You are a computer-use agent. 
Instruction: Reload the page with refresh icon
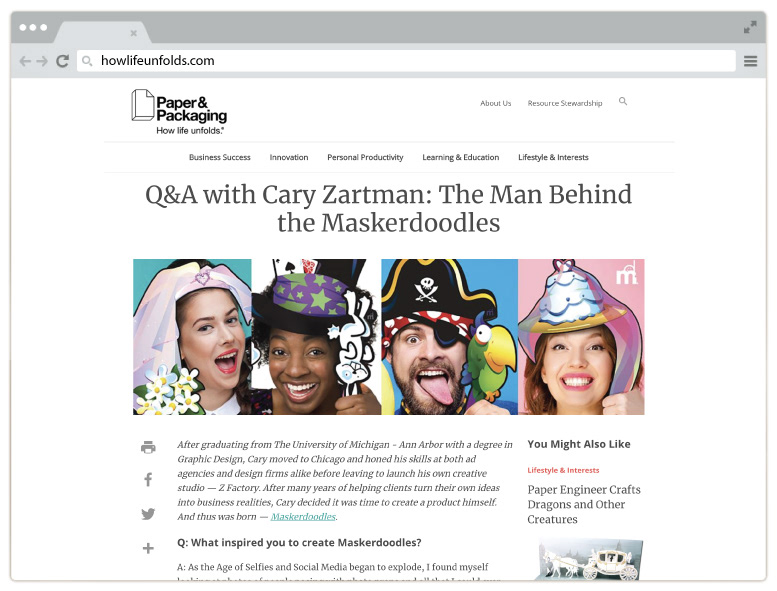[62, 61]
